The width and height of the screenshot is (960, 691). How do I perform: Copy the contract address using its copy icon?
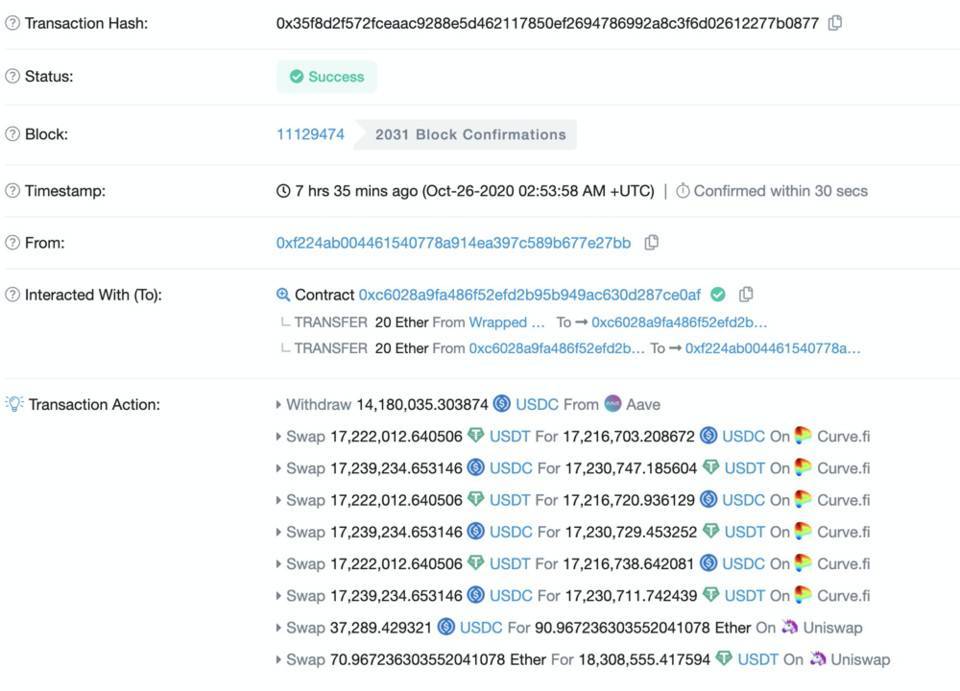coord(746,295)
